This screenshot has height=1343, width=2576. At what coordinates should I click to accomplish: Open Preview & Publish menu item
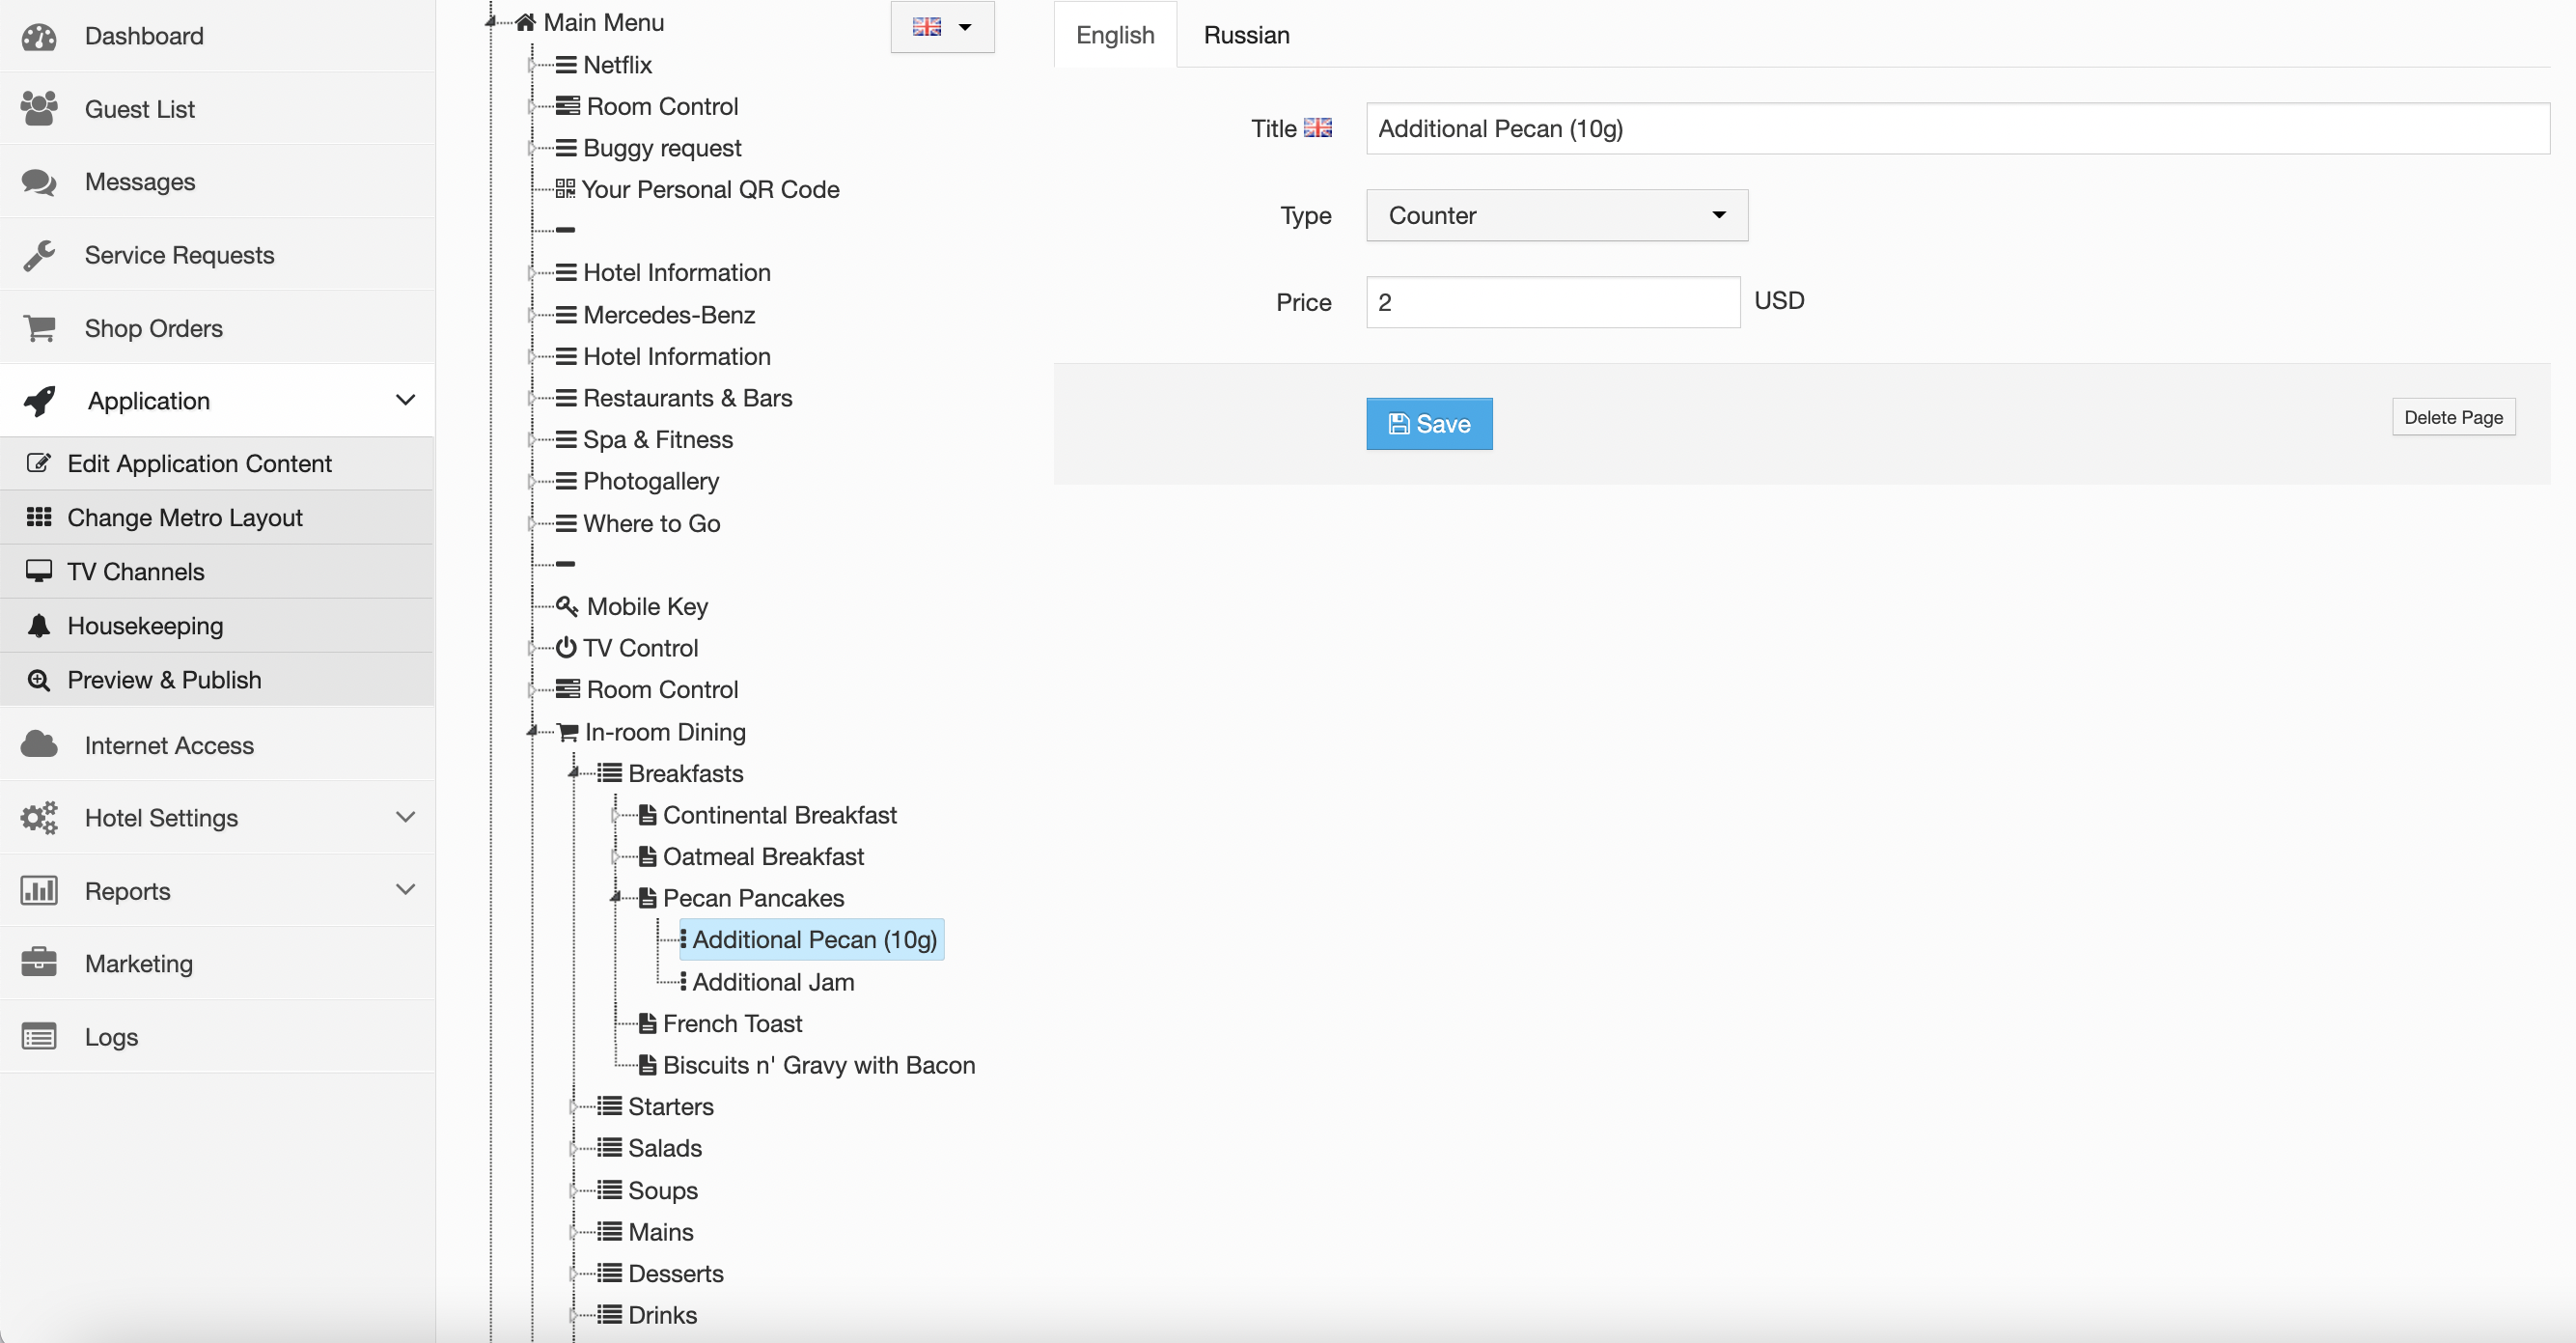(x=217, y=680)
